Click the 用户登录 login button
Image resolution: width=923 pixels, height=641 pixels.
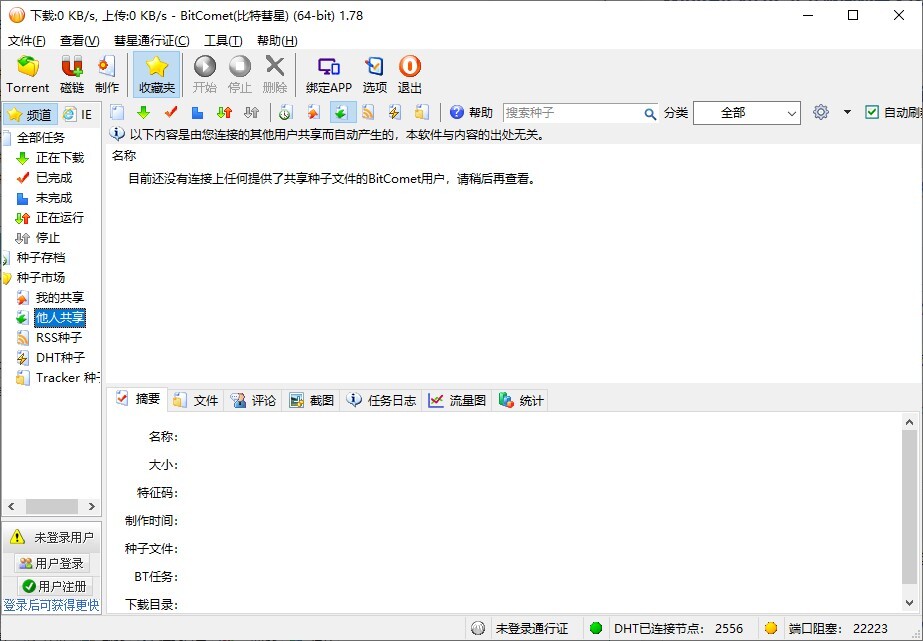[x=51, y=563]
